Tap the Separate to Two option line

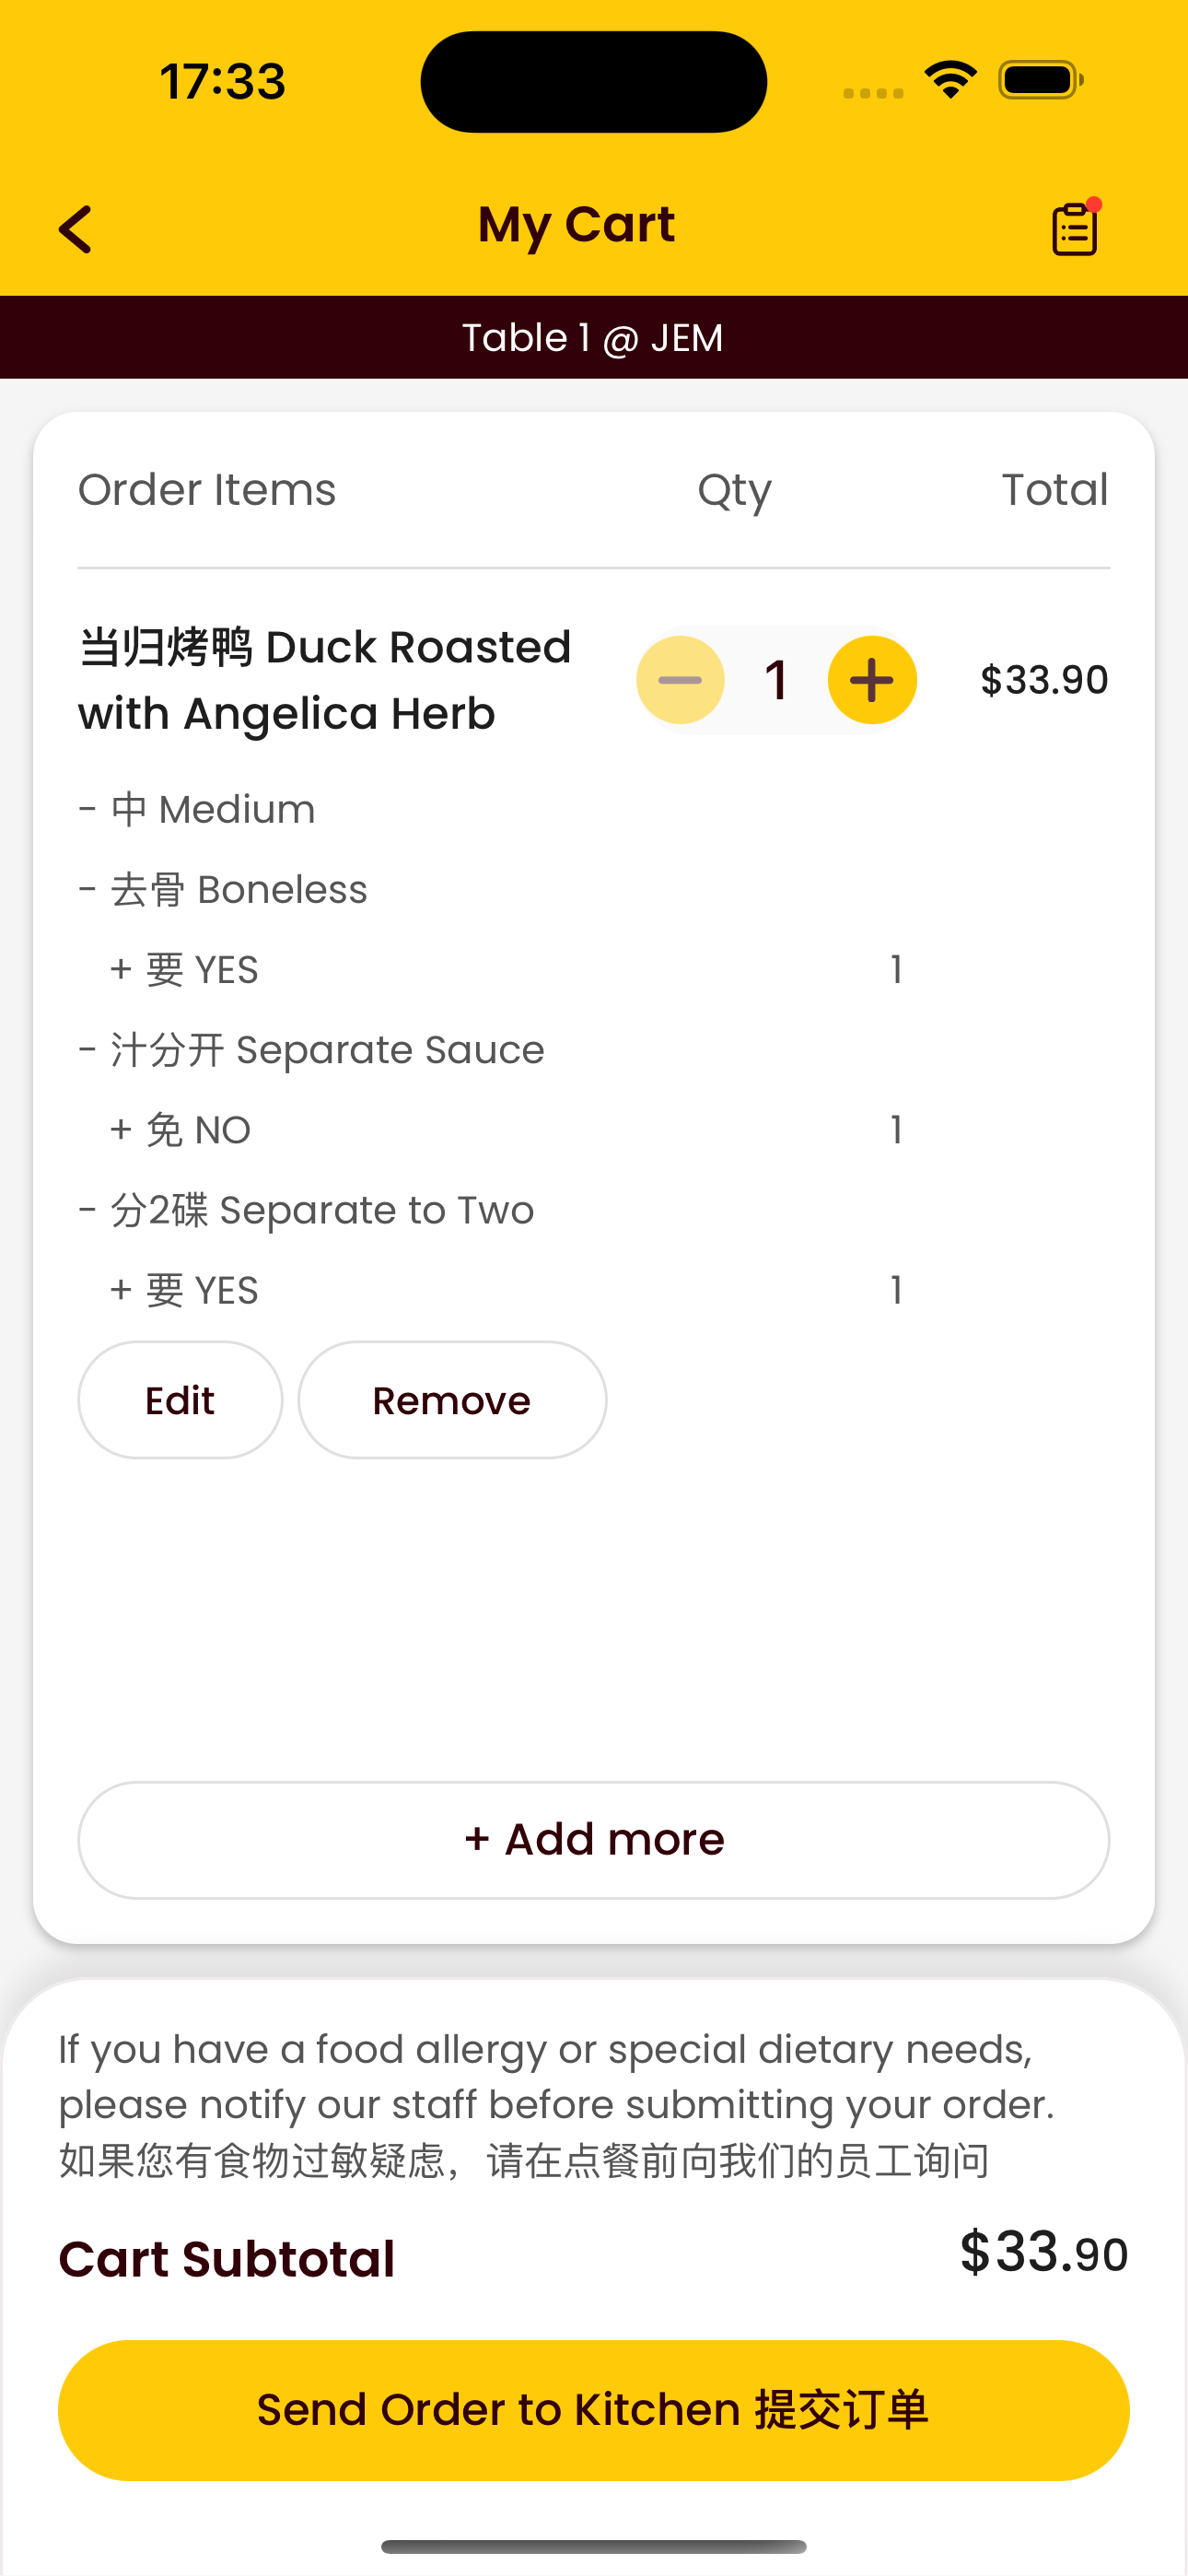(x=306, y=1210)
